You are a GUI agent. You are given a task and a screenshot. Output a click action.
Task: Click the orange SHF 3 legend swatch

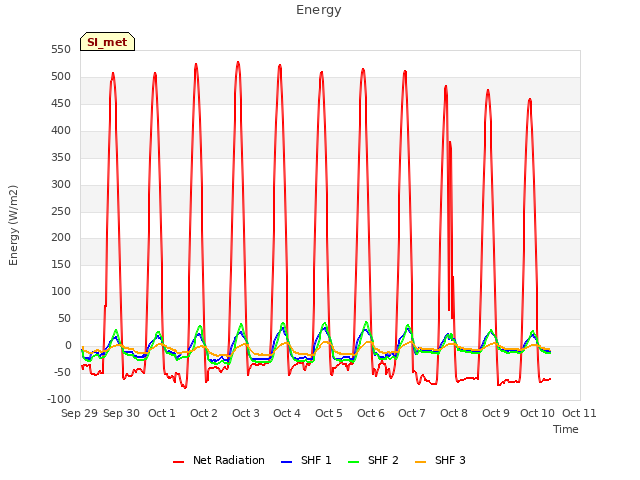[420, 462]
